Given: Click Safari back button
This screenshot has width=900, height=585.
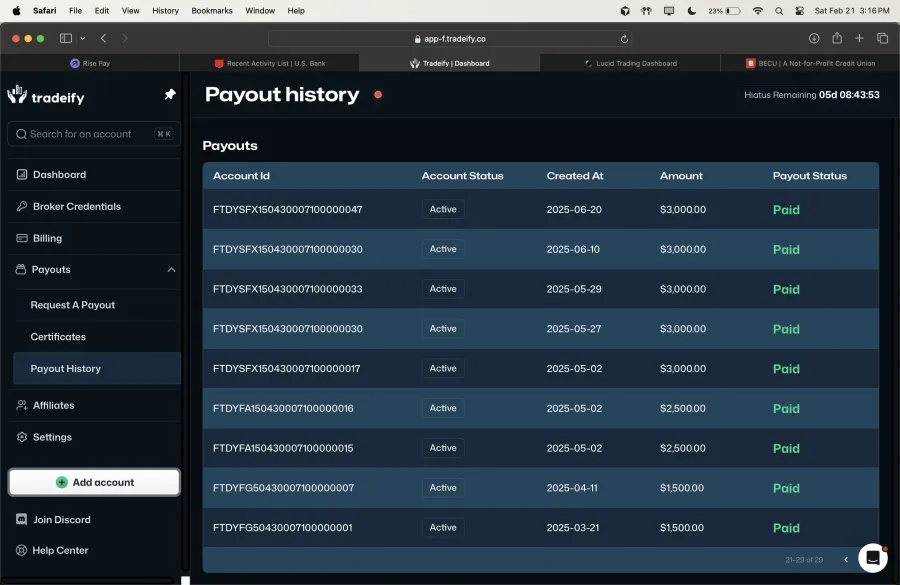Looking at the screenshot, I should 103,38.
